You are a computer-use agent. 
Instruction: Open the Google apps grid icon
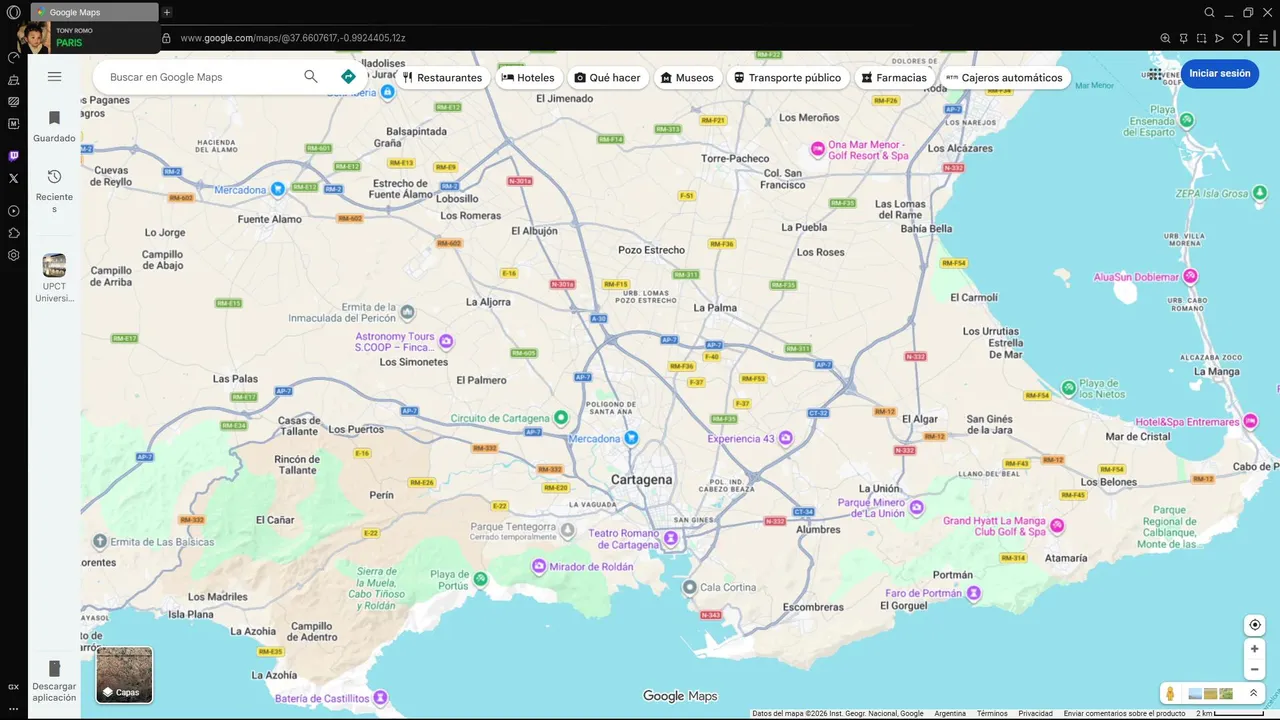point(1155,74)
